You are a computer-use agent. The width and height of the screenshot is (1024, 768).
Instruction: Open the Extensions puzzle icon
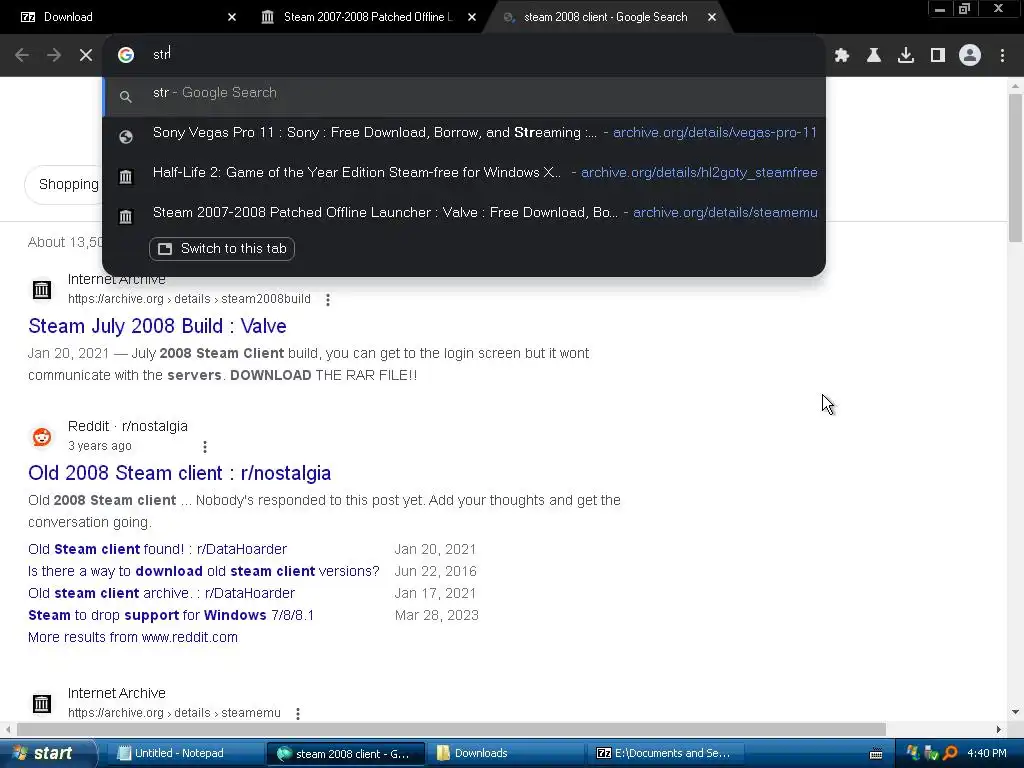tap(842, 56)
